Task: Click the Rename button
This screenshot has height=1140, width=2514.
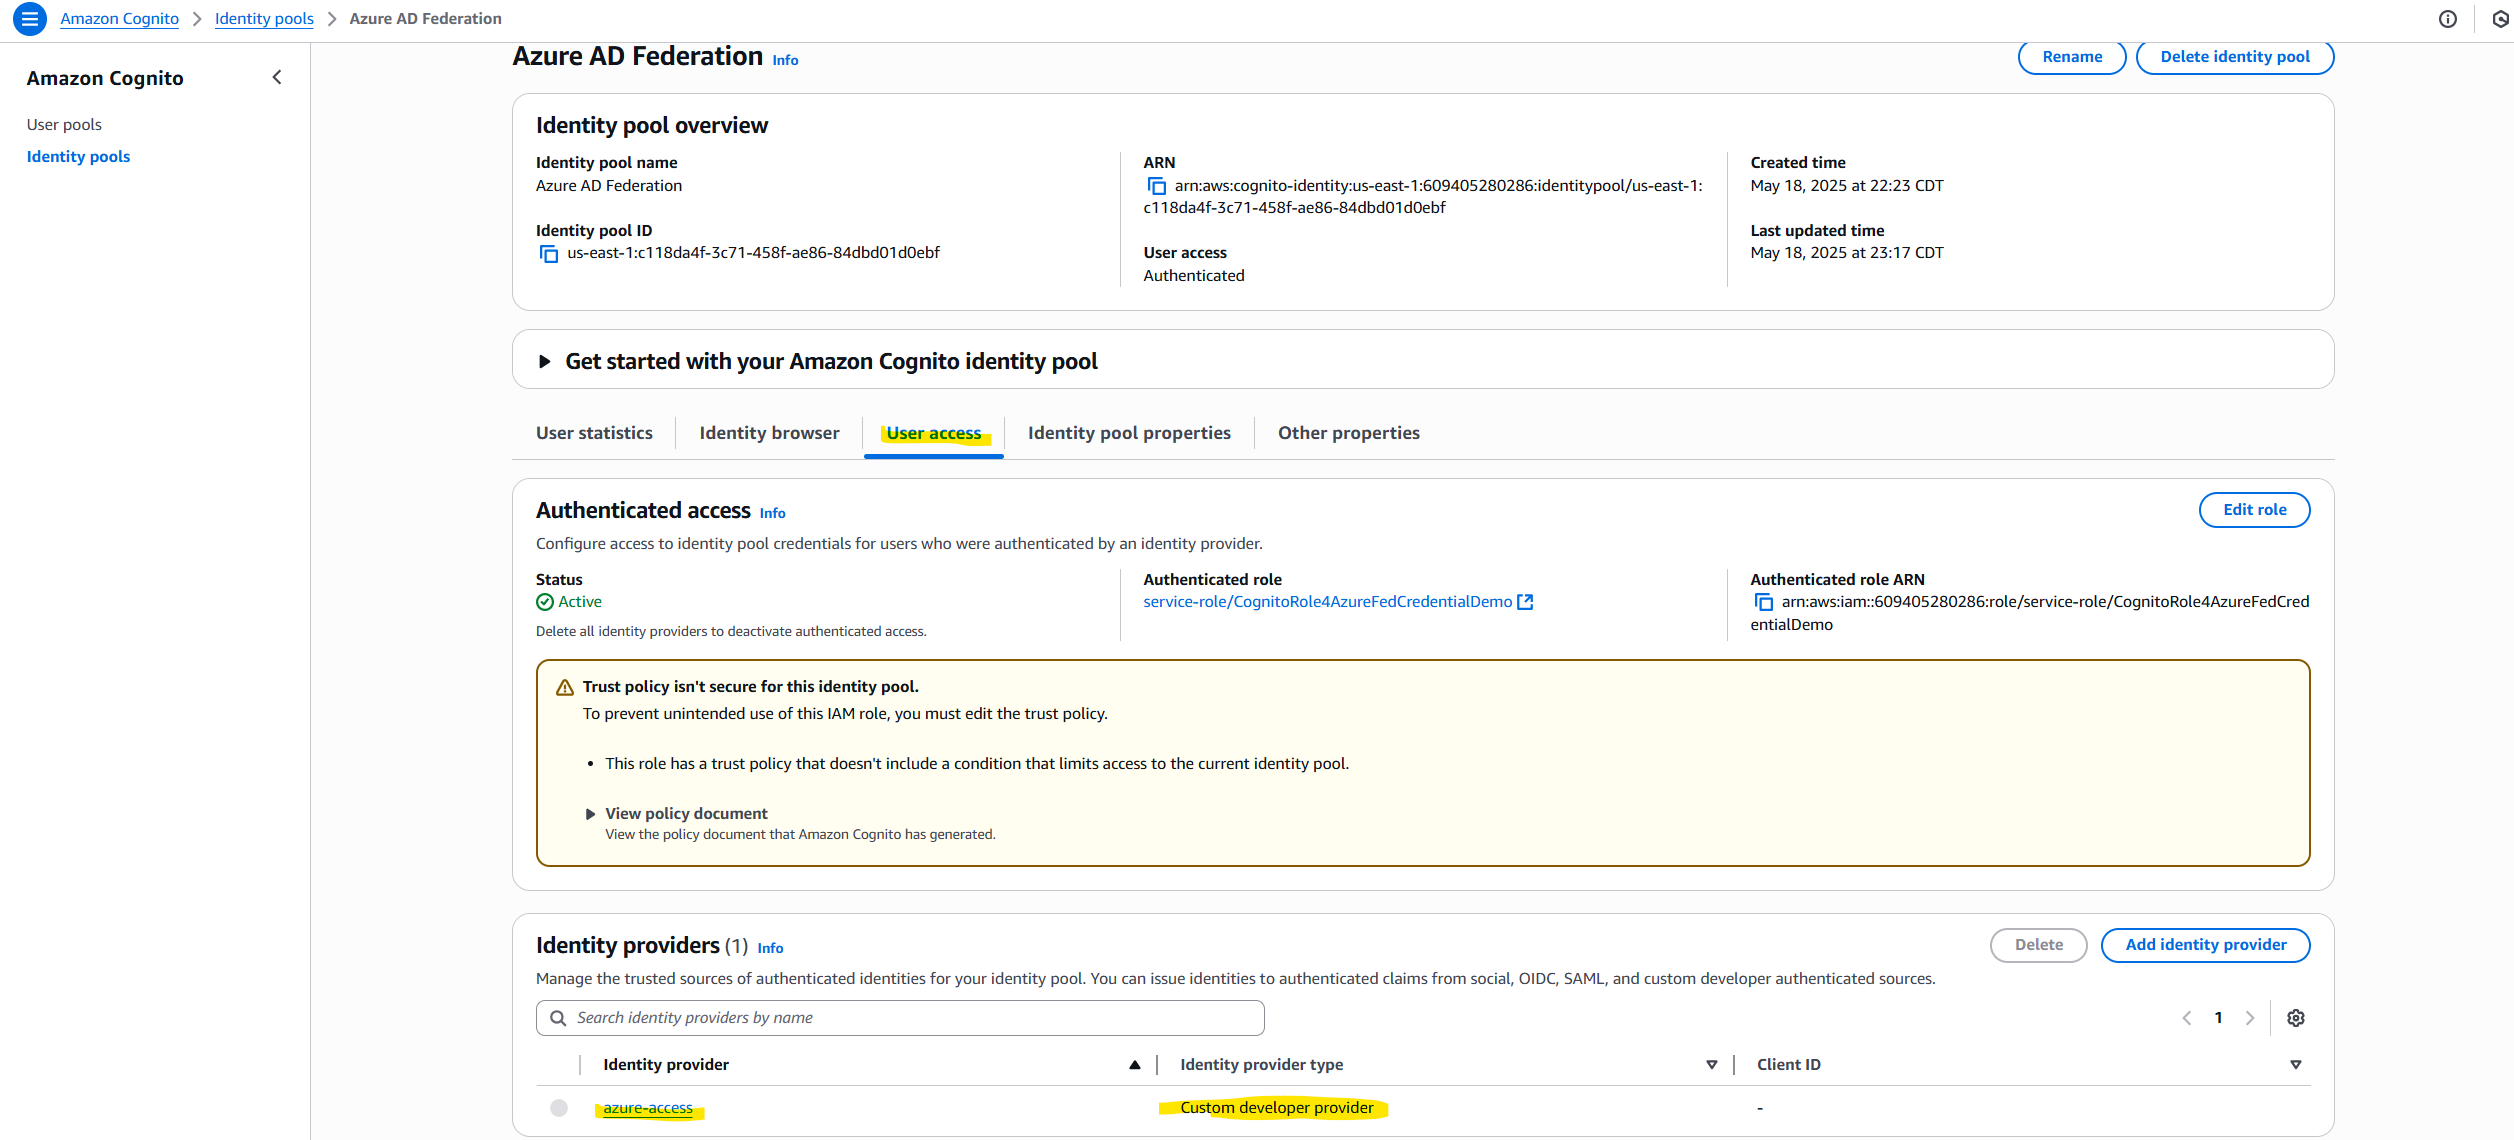Action: click(2072, 57)
